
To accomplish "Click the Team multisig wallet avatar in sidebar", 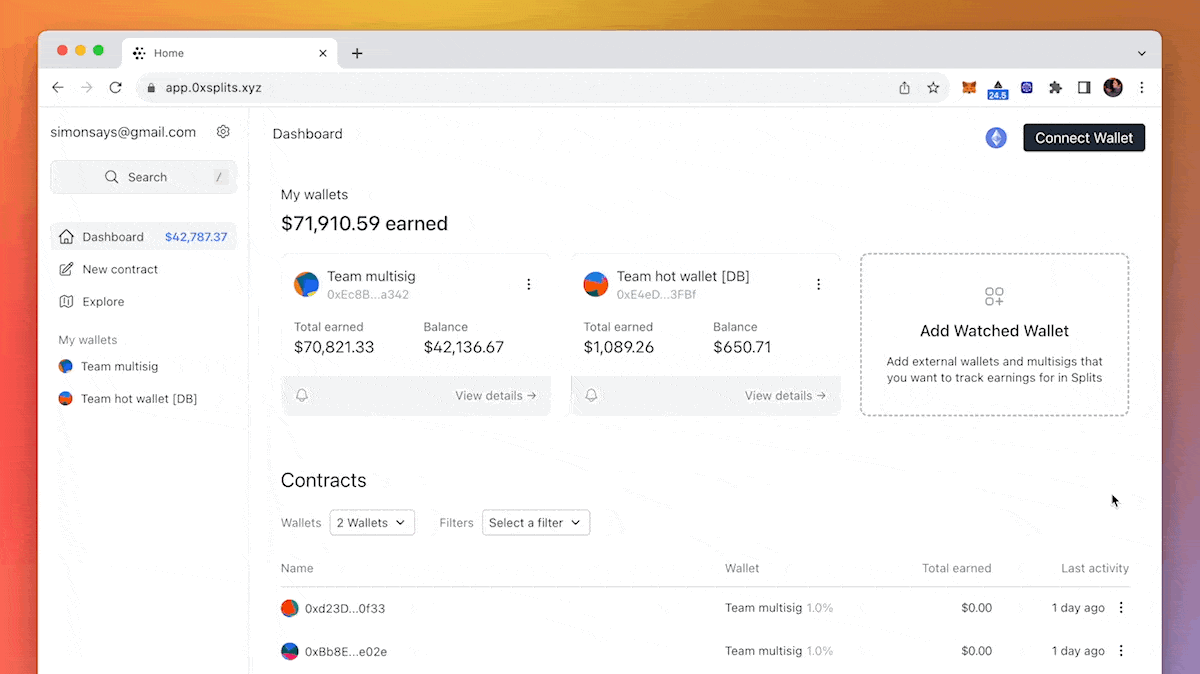I will [x=65, y=366].
